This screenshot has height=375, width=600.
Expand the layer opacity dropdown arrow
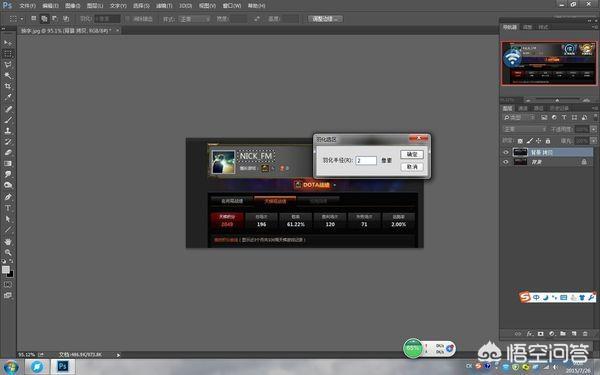click(x=593, y=129)
